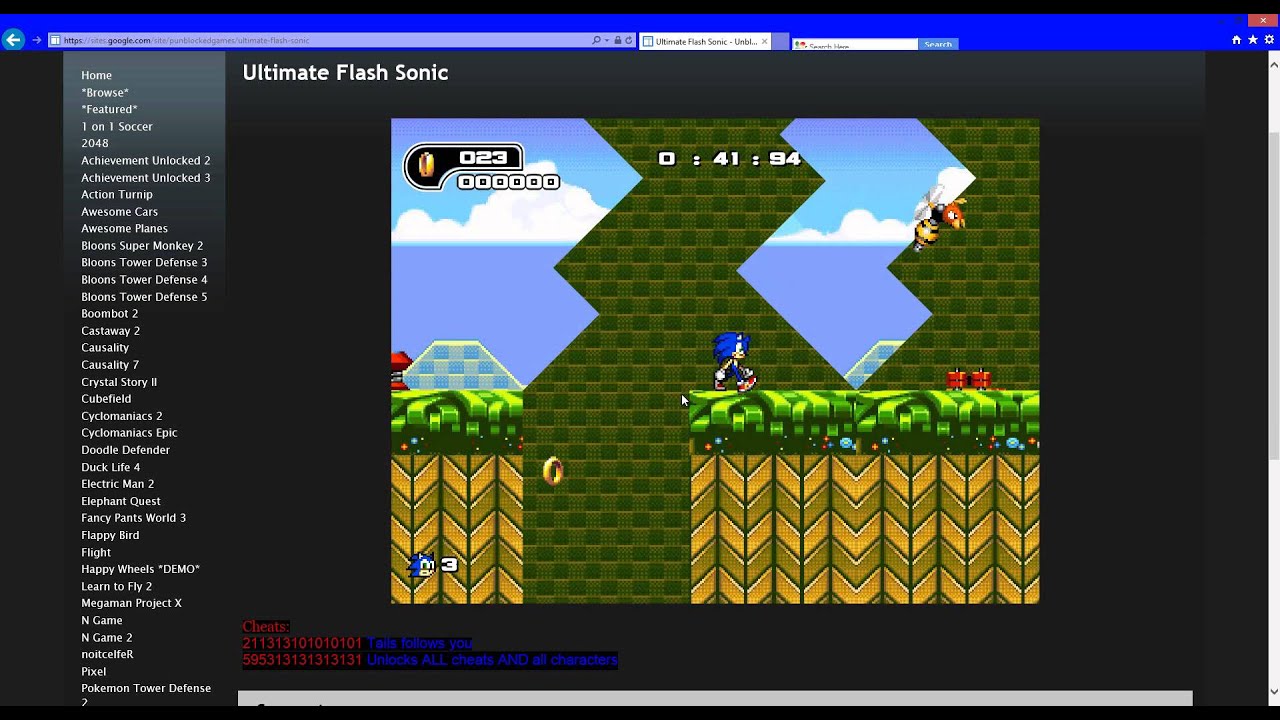This screenshot has height=720, width=1280.
Task: Open Castaway 2 game link
Action: pyautogui.click(x=110, y=330)
